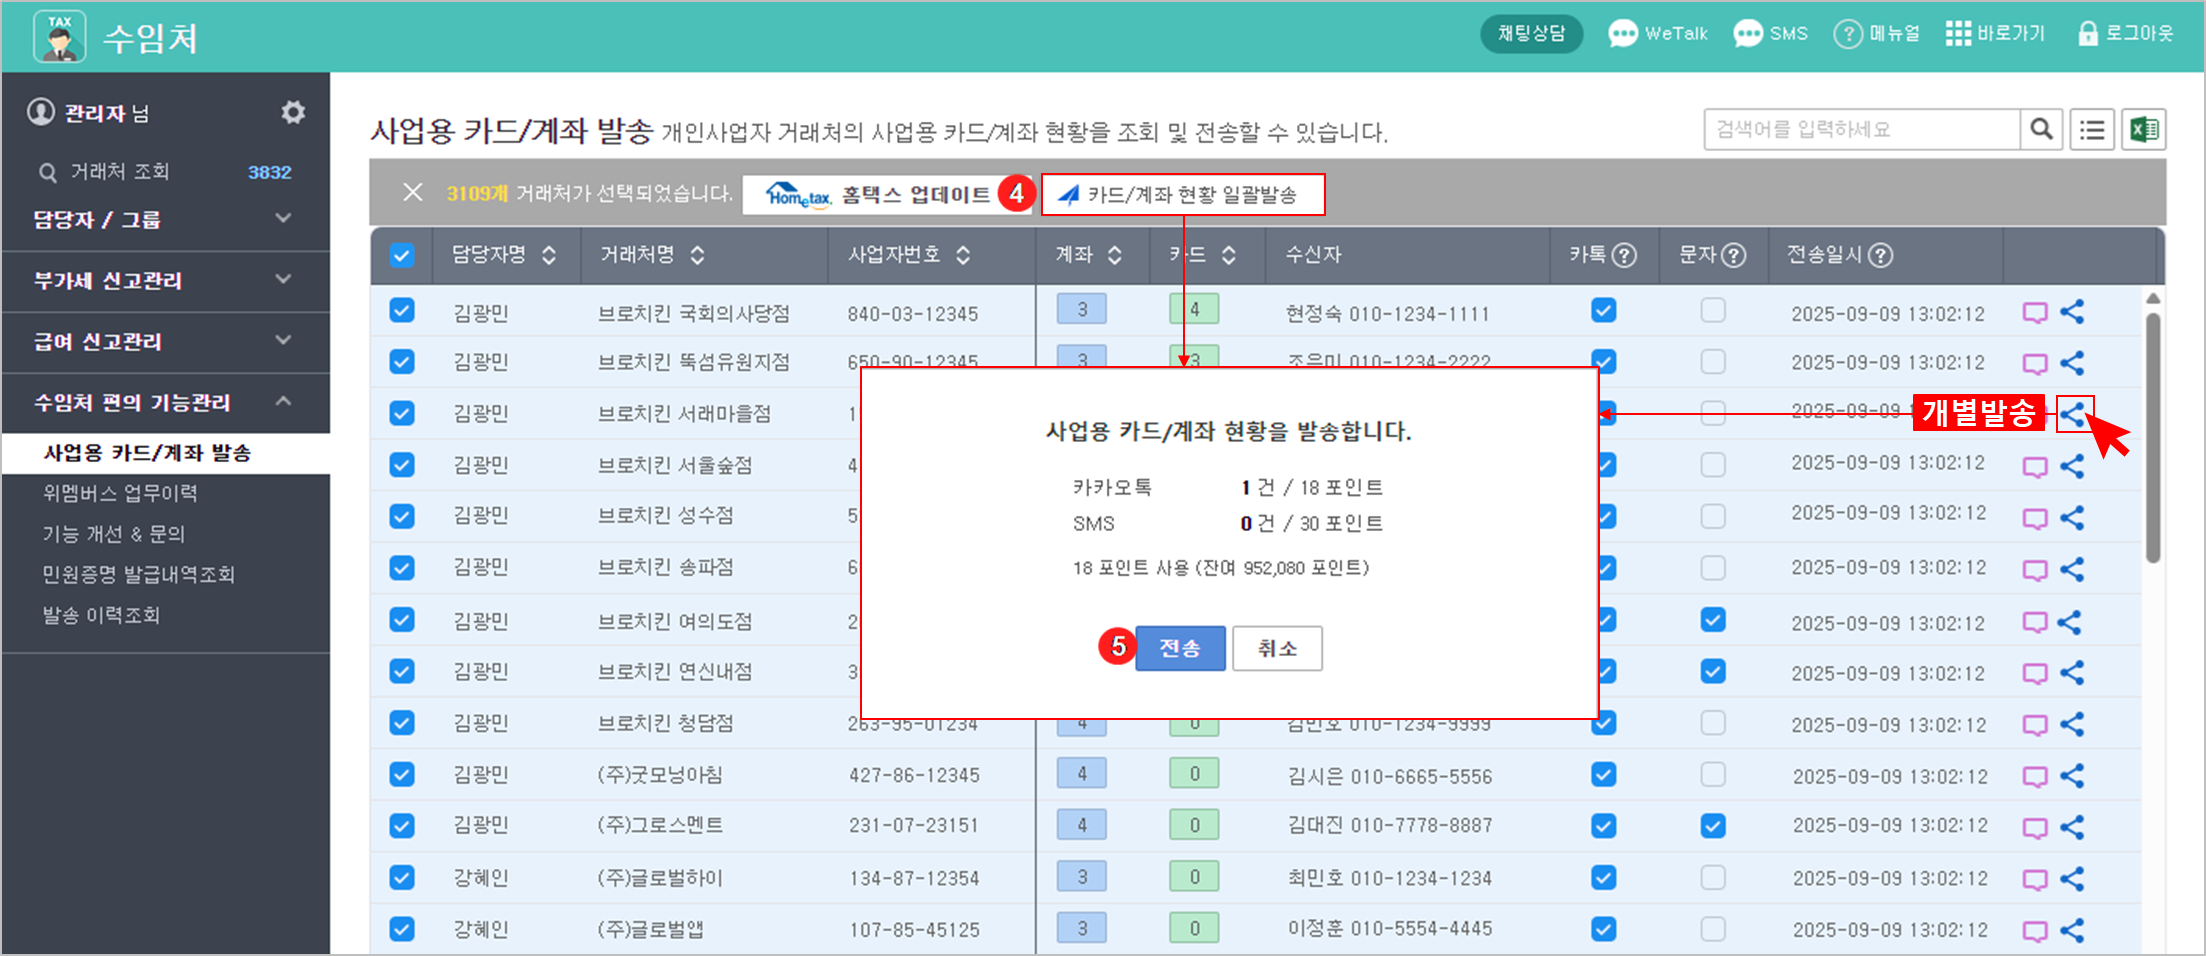The width and height of the screenshot is (2206, 956).
Task: Click message icon for 브로치킨 성수점 row
Action: tap(2035, 519)
